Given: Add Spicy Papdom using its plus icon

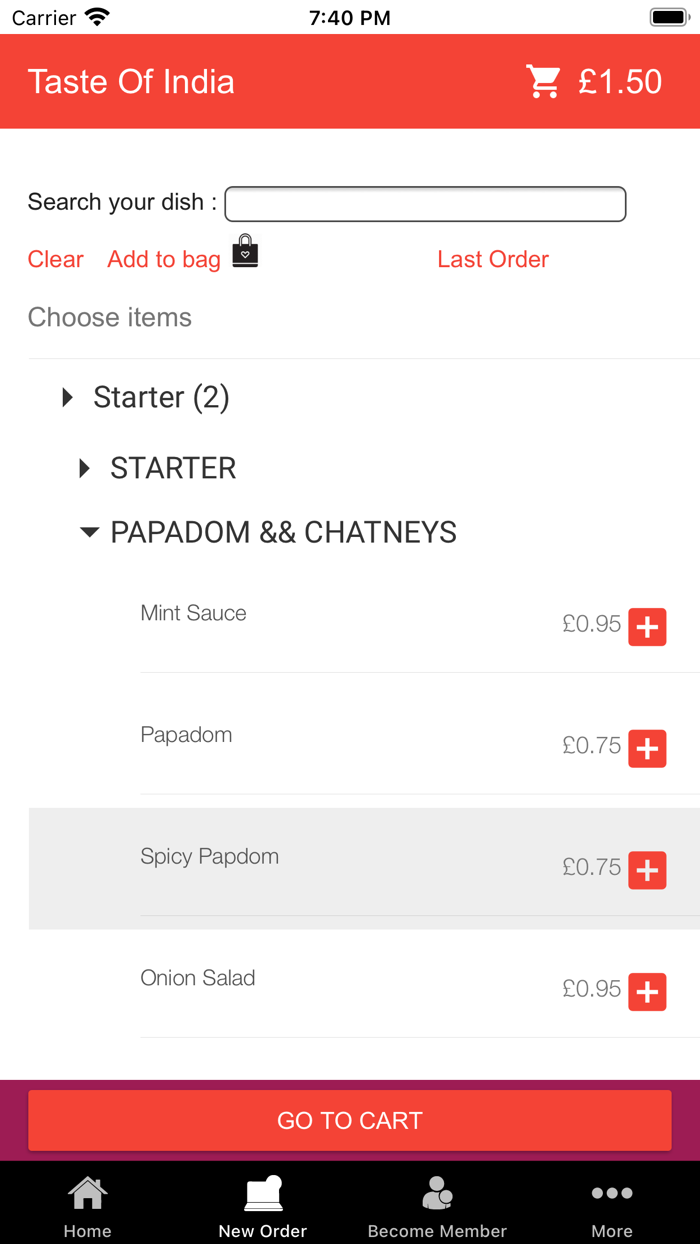Looking at the screenshot, I should click(x=648, y=870).
